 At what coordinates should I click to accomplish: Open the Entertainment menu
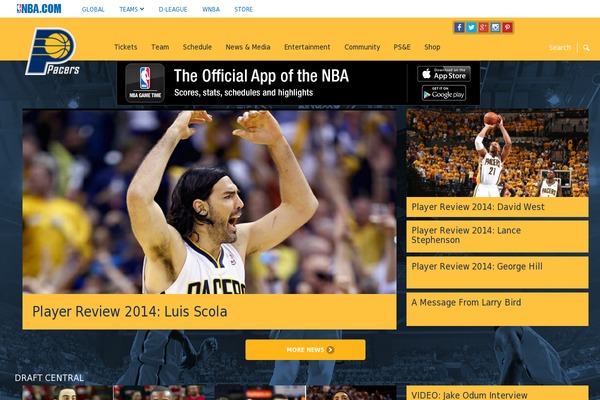point(307,47)
